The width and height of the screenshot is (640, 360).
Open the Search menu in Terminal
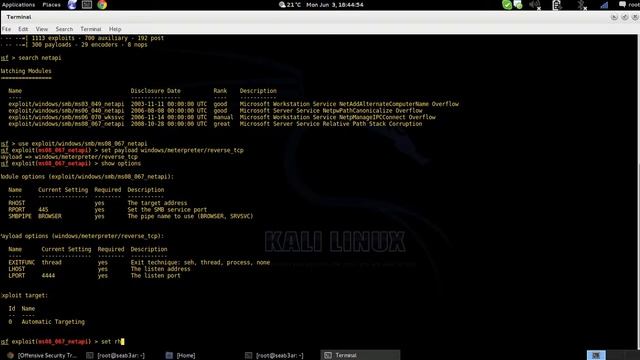pyautogui.click(x=64, y=29)
